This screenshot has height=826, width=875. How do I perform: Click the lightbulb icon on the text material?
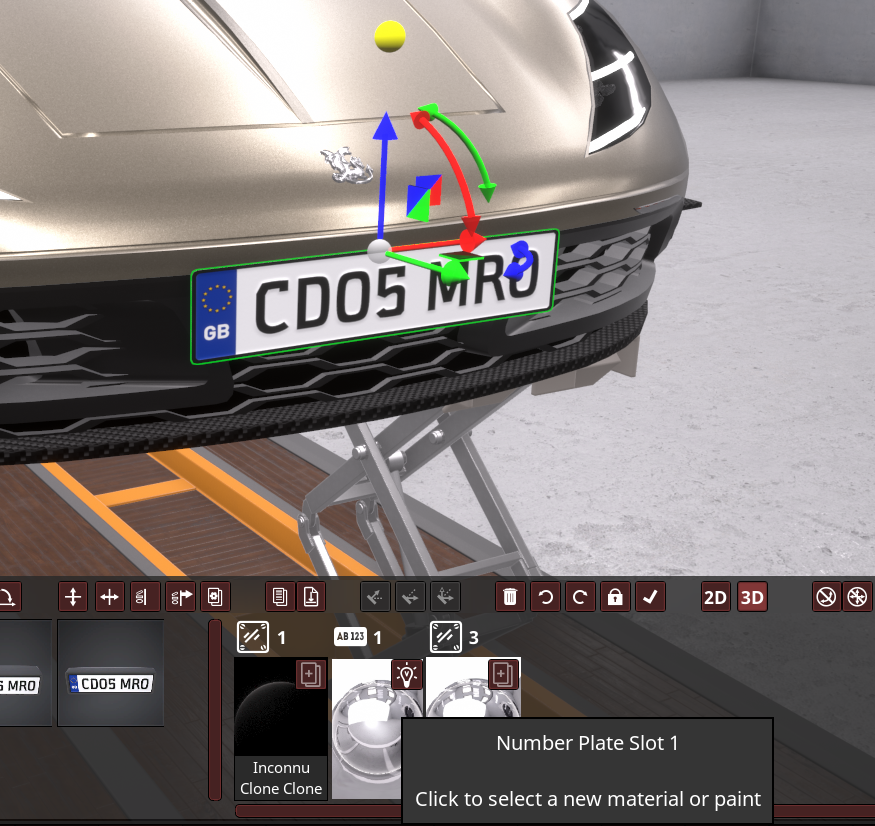point(407,674)
